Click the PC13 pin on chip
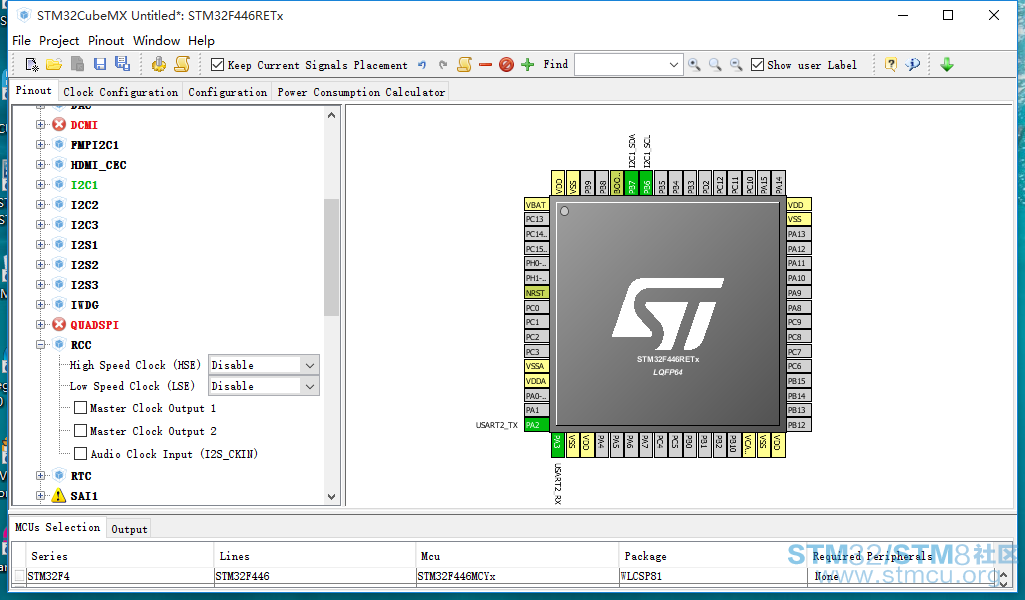1025x600 pixels. click(x=537, y=219)
